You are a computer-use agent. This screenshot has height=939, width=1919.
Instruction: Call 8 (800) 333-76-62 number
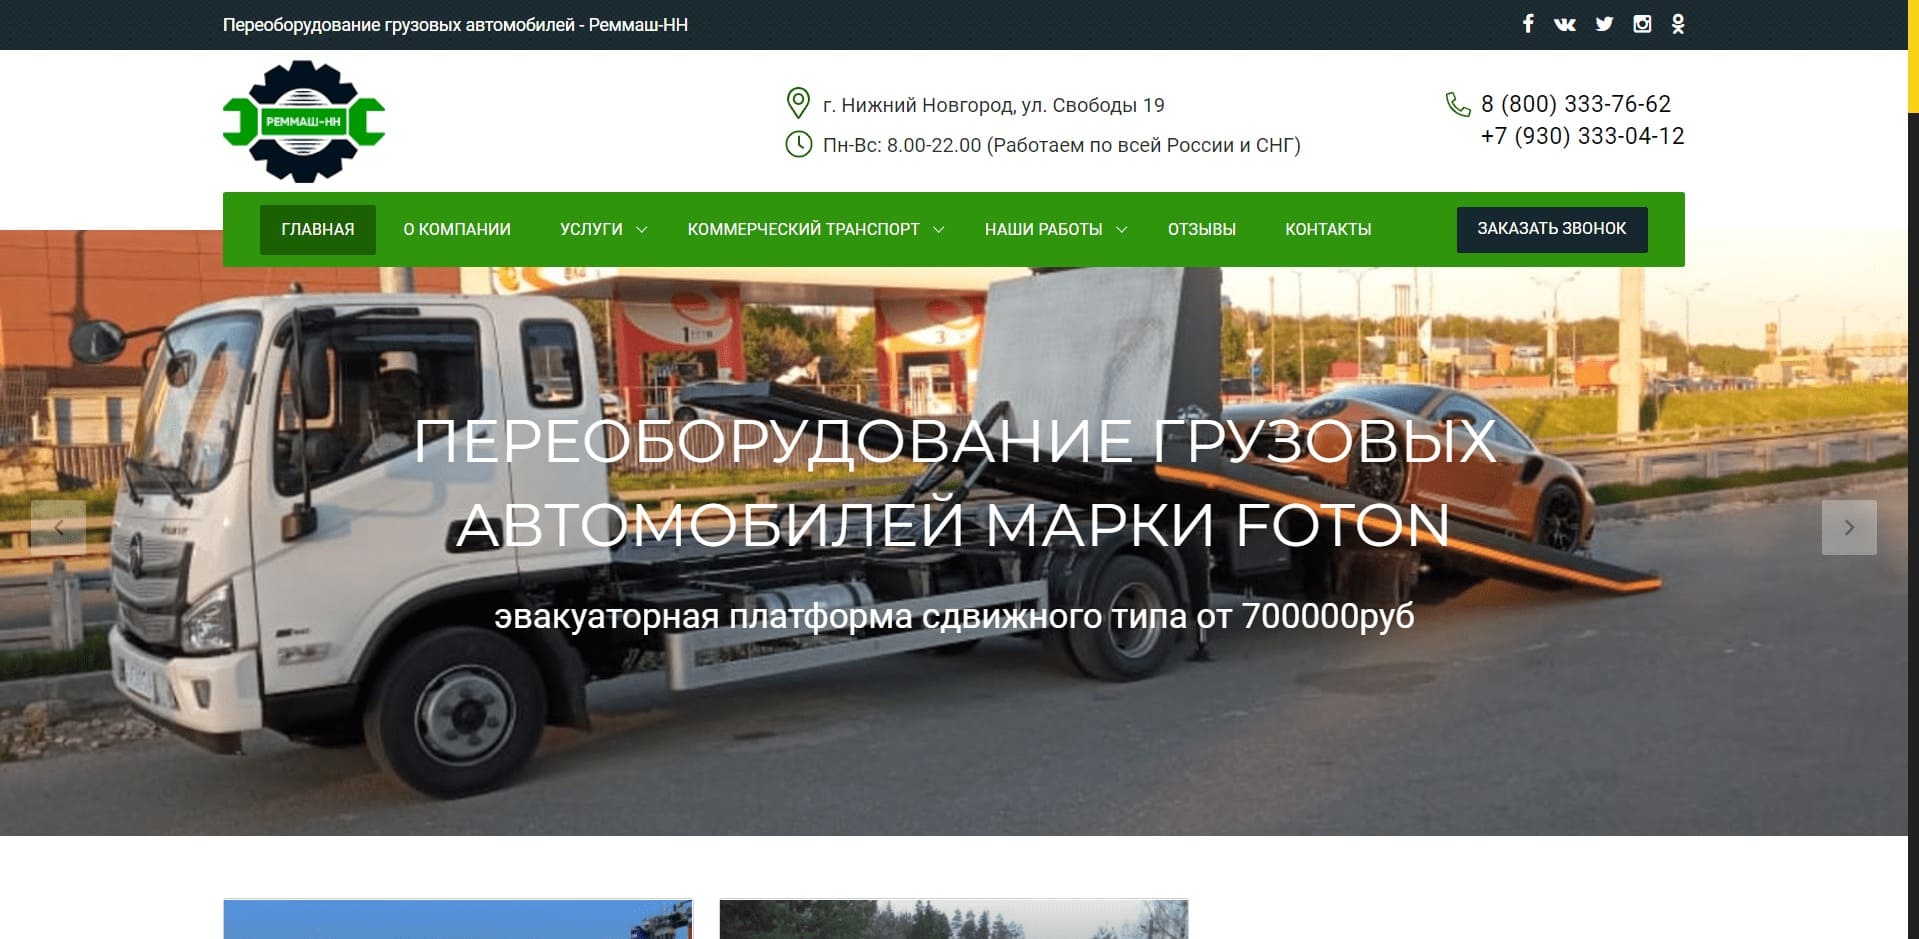(x=1576, y=104)
